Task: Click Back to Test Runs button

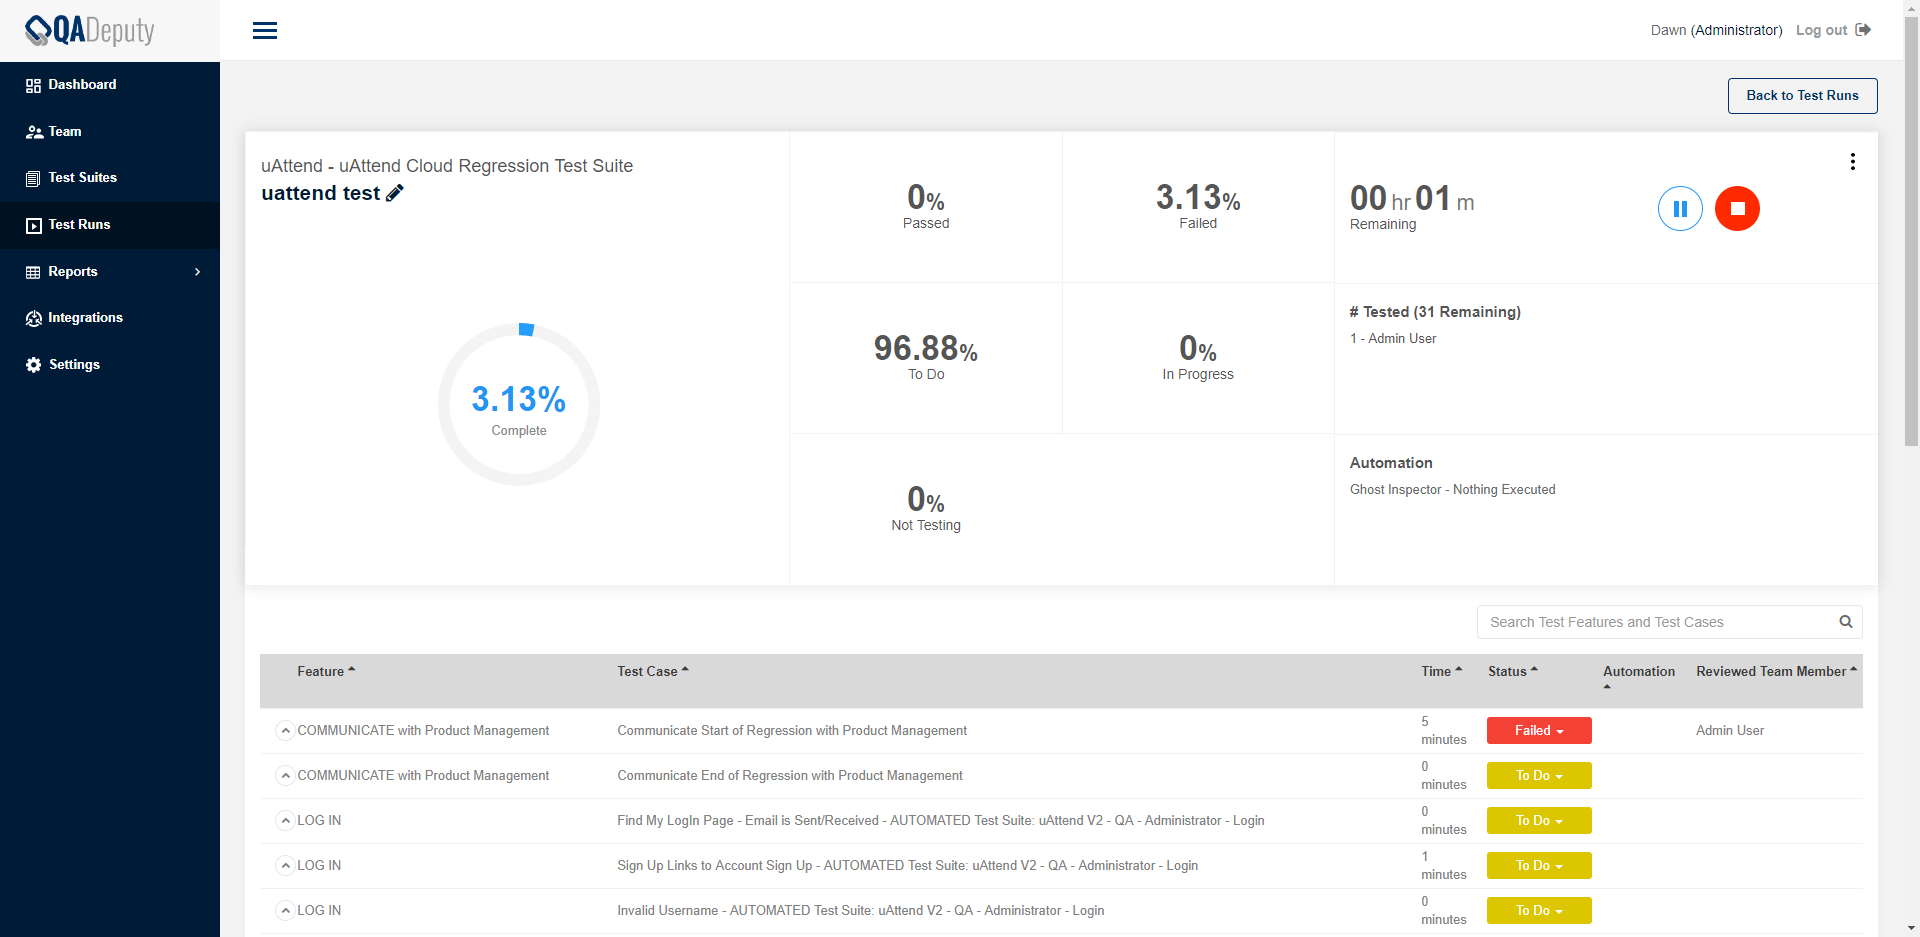Action: tap(1802, 96)
